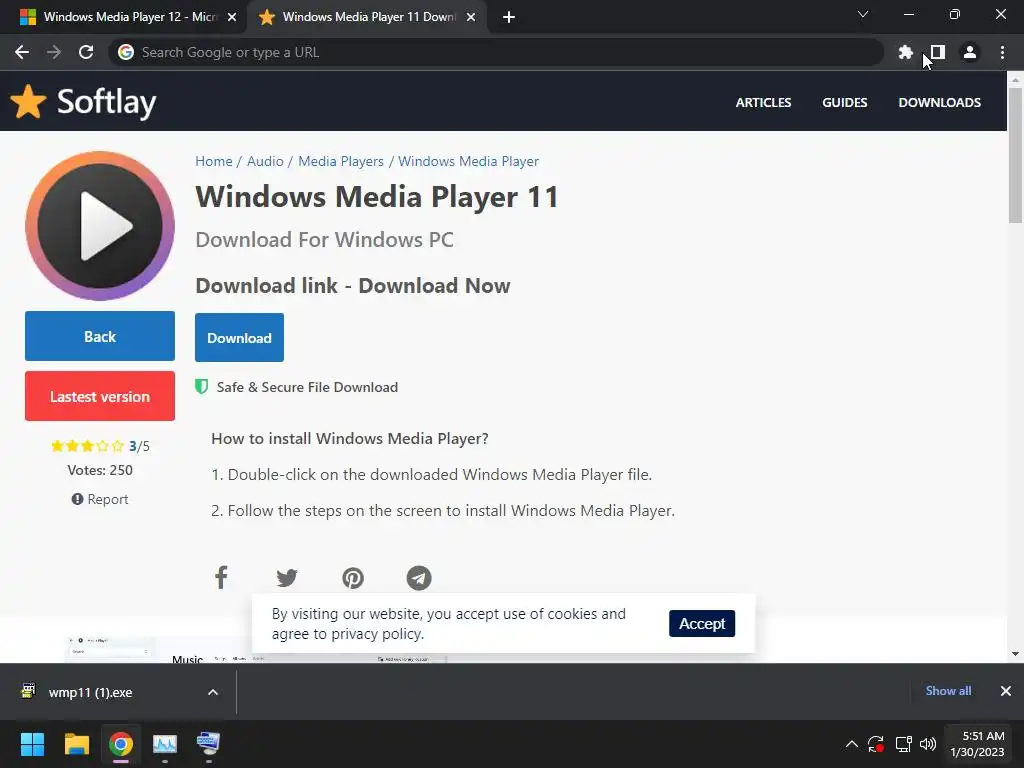This screenshot has height=768, width=1024.
Task: Open the computer app on the taskbar
Action: point(208,744)
